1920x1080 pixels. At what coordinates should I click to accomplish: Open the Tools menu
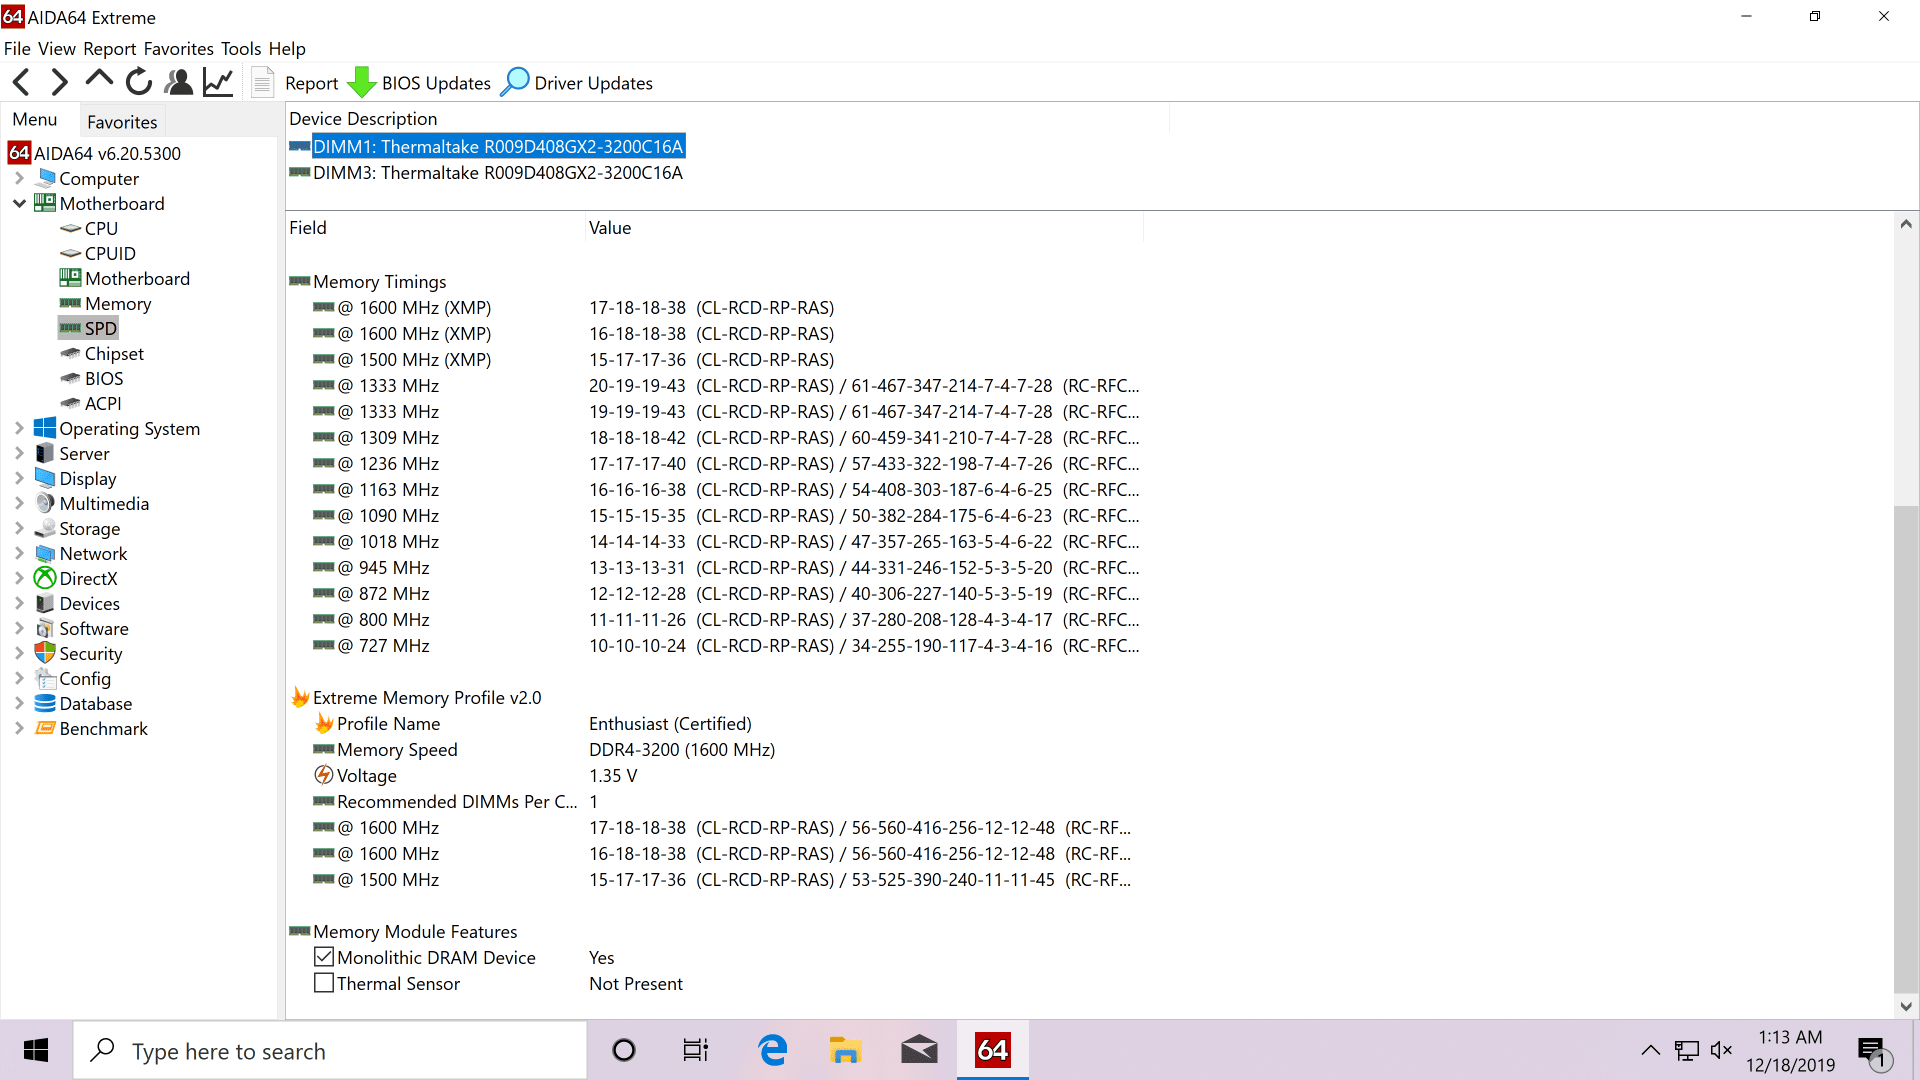pos(241,48)
